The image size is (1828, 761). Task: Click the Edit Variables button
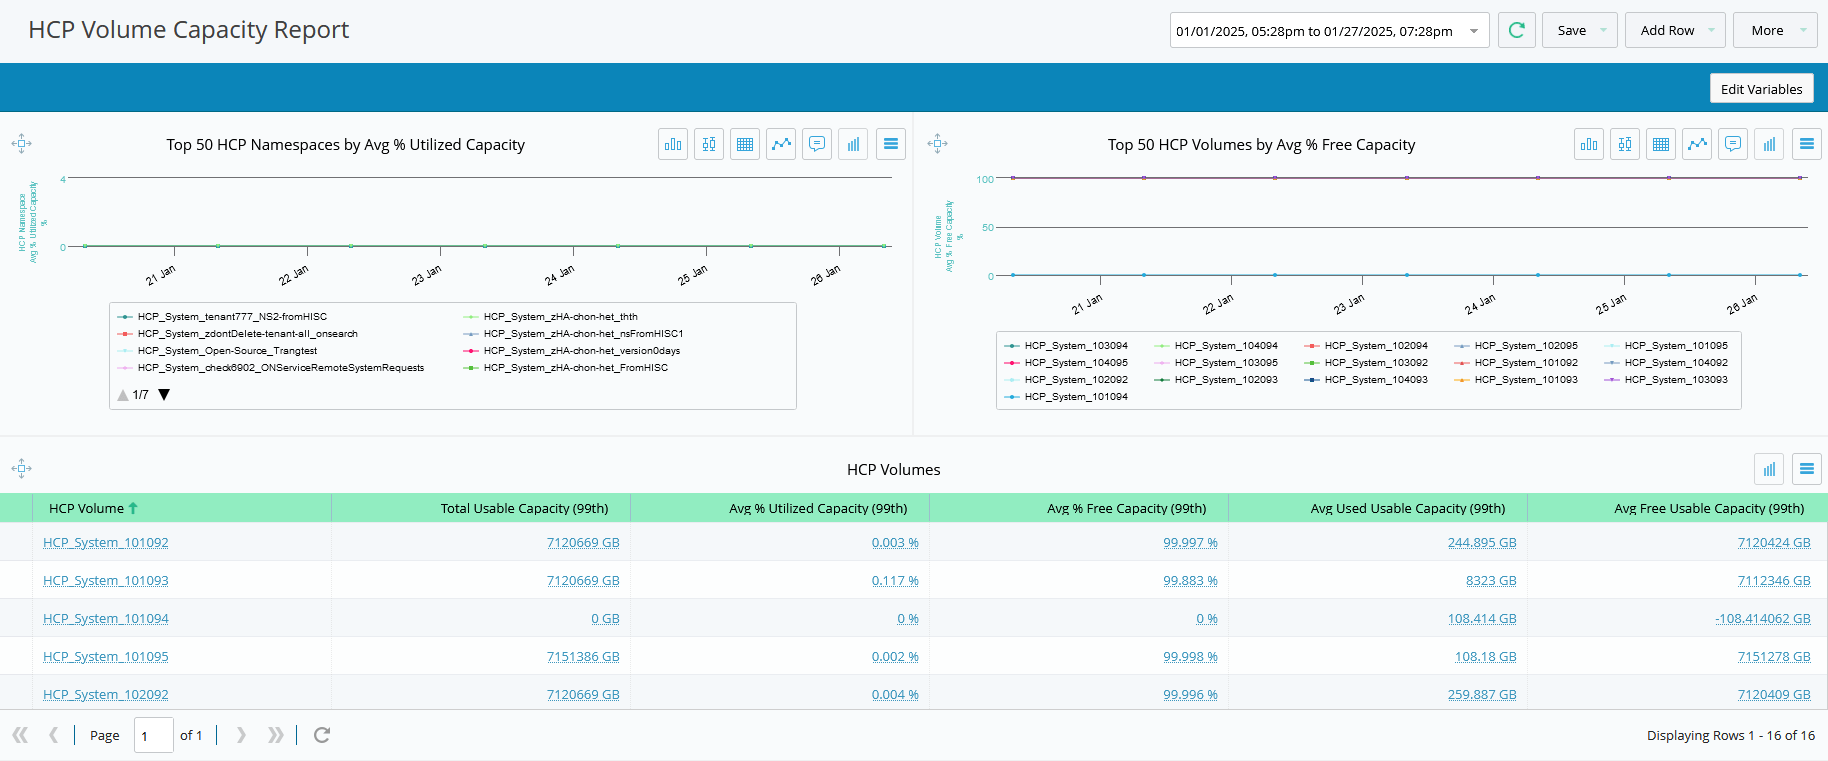[1761, 89]
